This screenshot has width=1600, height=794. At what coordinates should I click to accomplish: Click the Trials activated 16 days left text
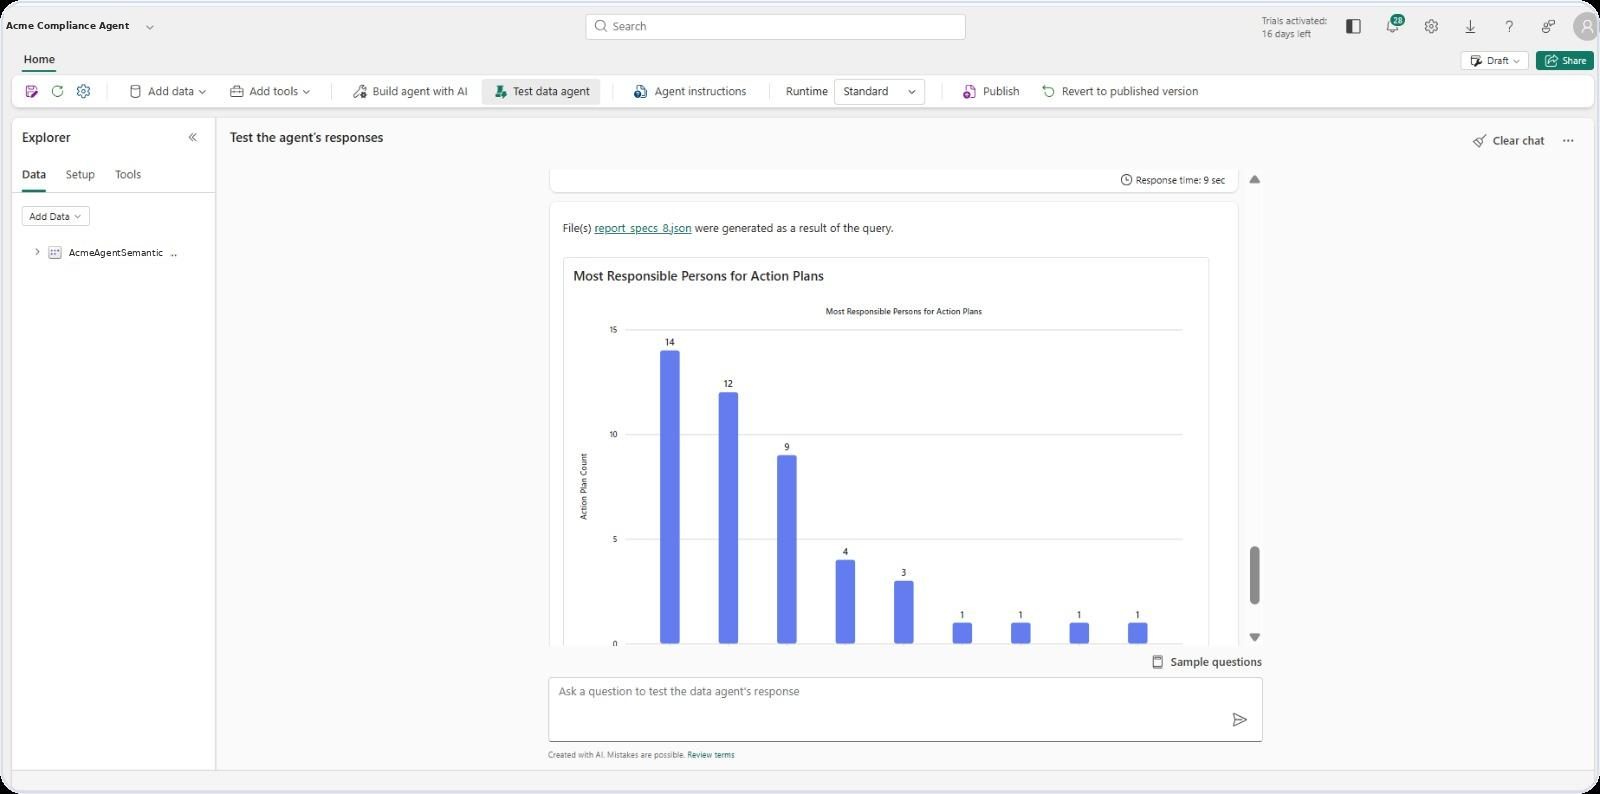pos(1294,27)
